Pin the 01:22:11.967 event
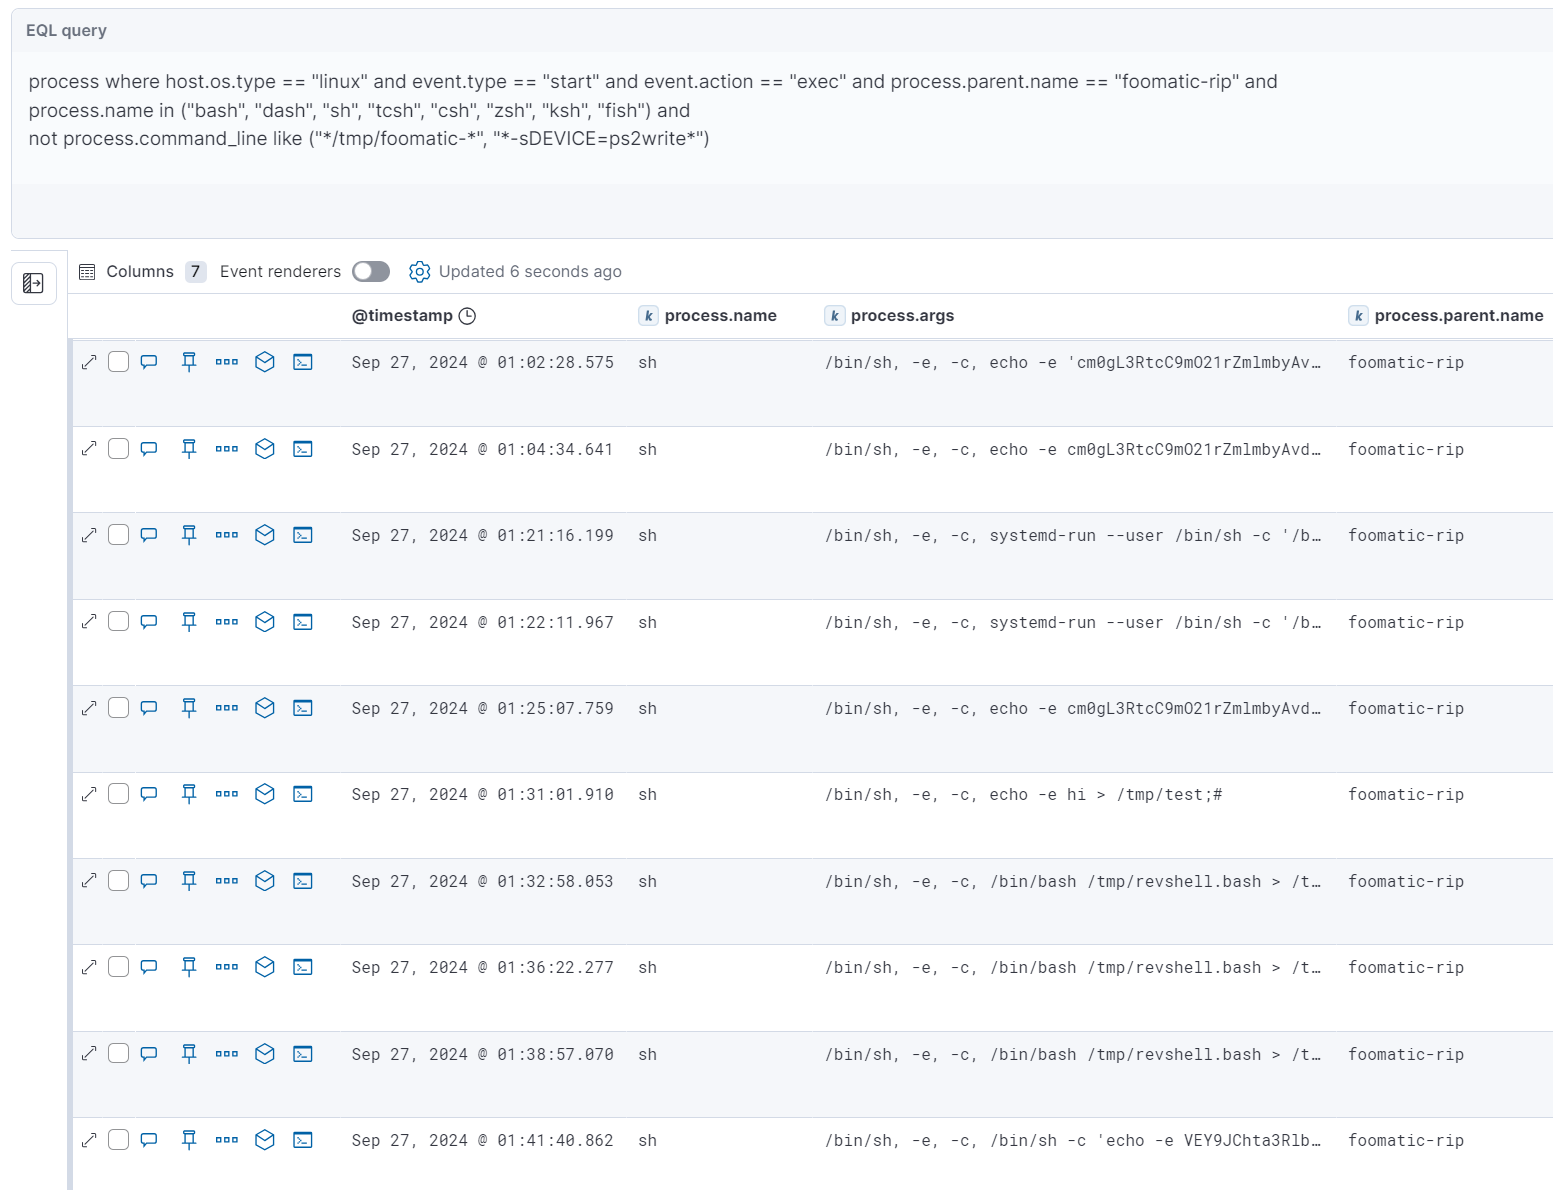The height and width of the screenshot is (1190, 1553). [x=189, y=622]
